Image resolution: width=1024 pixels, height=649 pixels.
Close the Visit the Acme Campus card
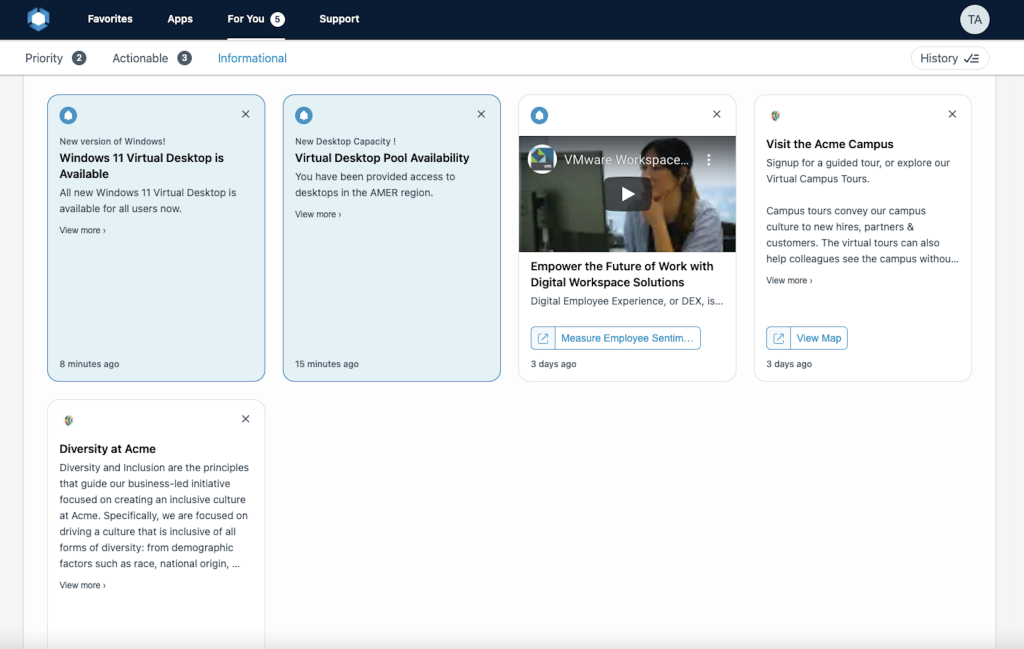coord(952,114)
